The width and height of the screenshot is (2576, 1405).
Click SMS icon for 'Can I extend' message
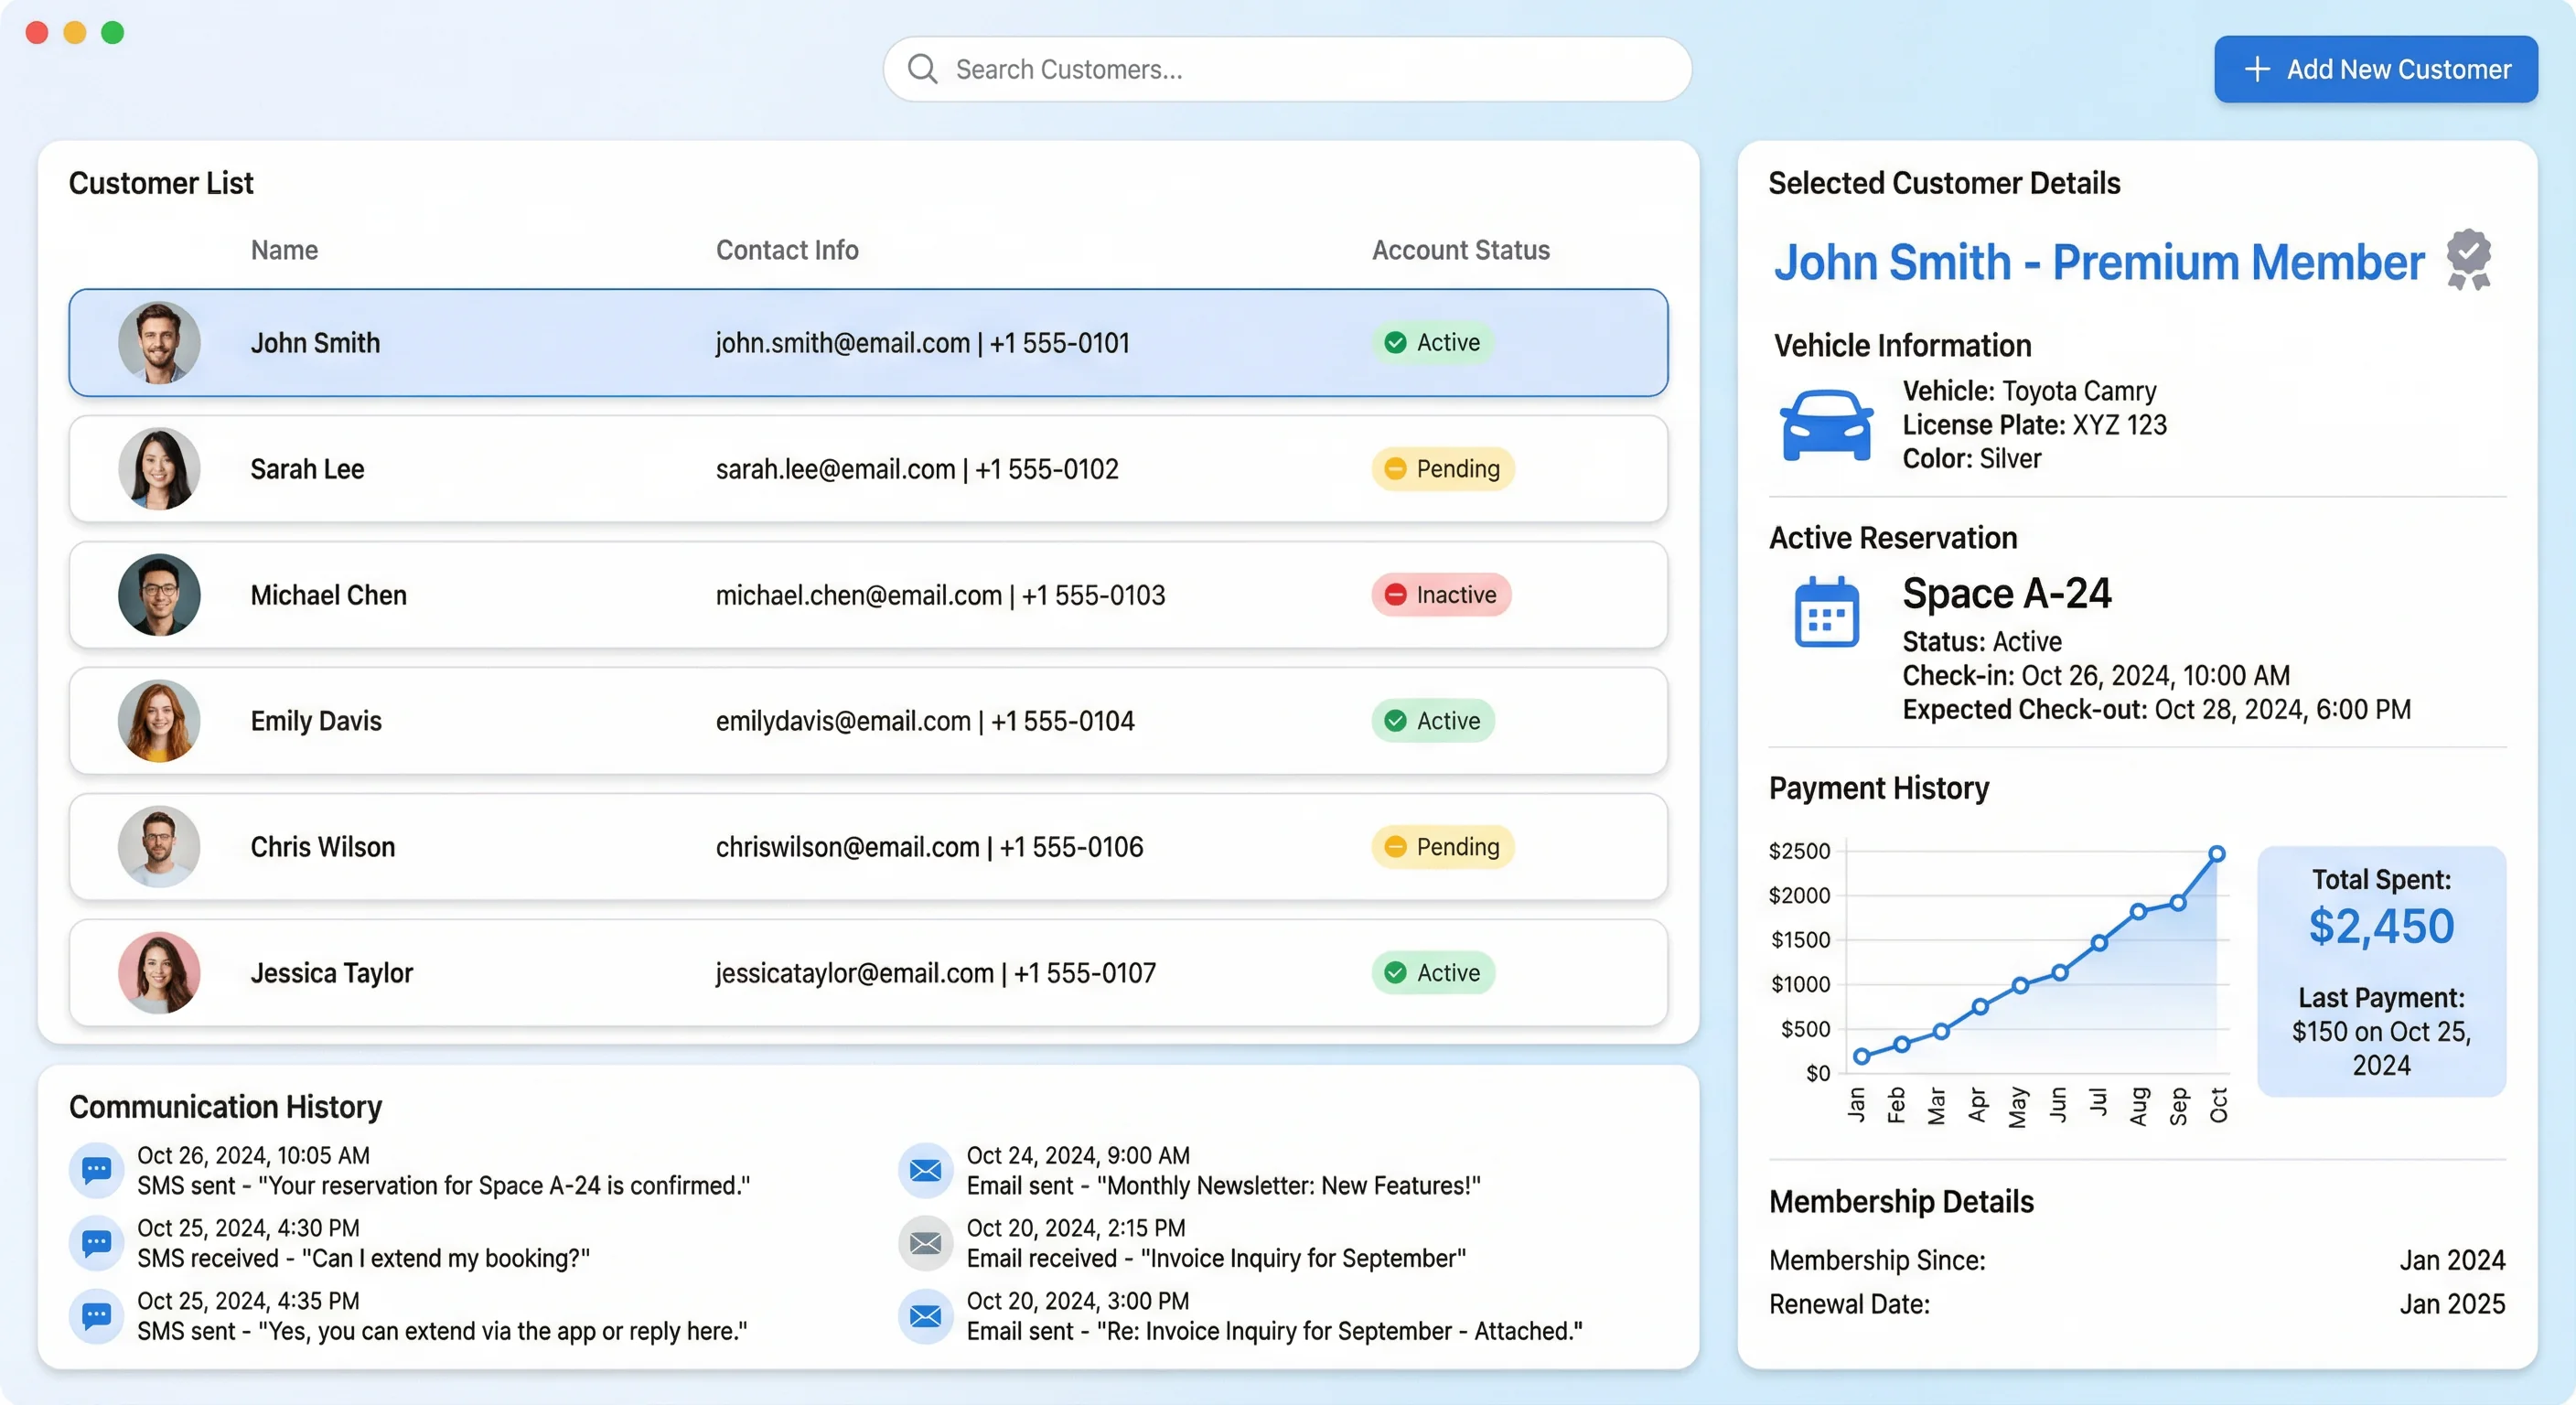(96, 1242)
